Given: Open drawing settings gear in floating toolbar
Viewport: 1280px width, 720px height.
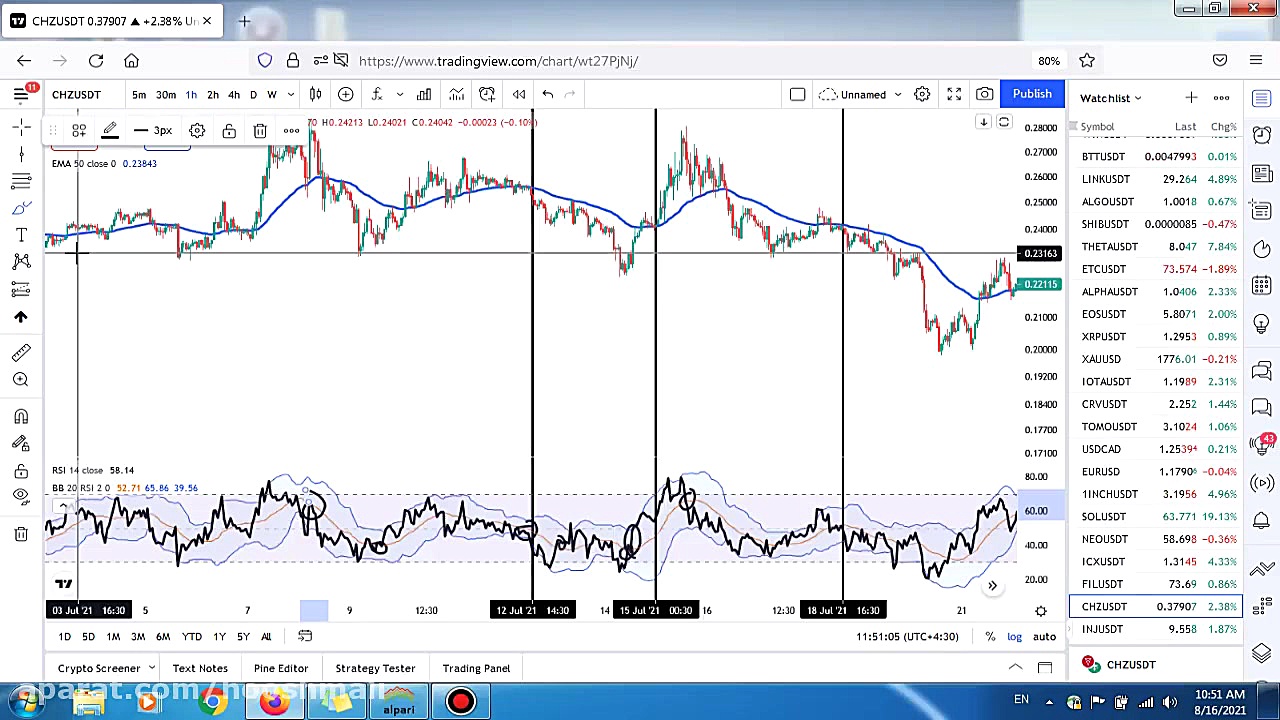Looking at the screenshot, I should 197,131.
